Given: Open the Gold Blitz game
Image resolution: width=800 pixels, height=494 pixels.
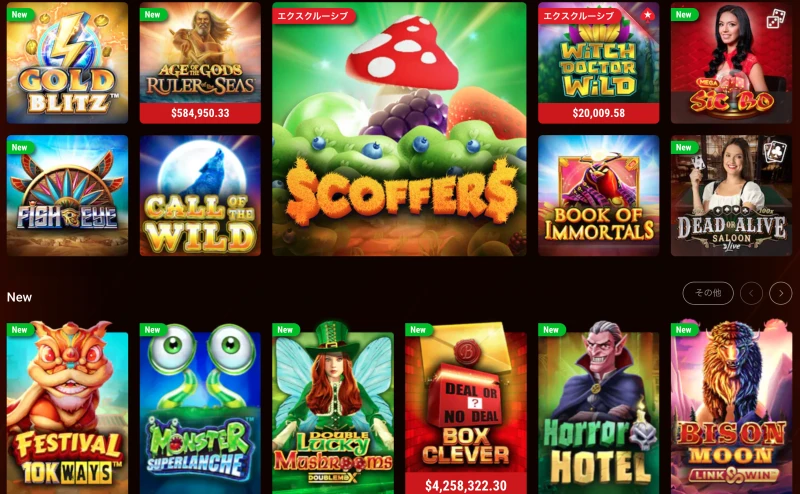Looking at the screenshot, I should 67,63.
